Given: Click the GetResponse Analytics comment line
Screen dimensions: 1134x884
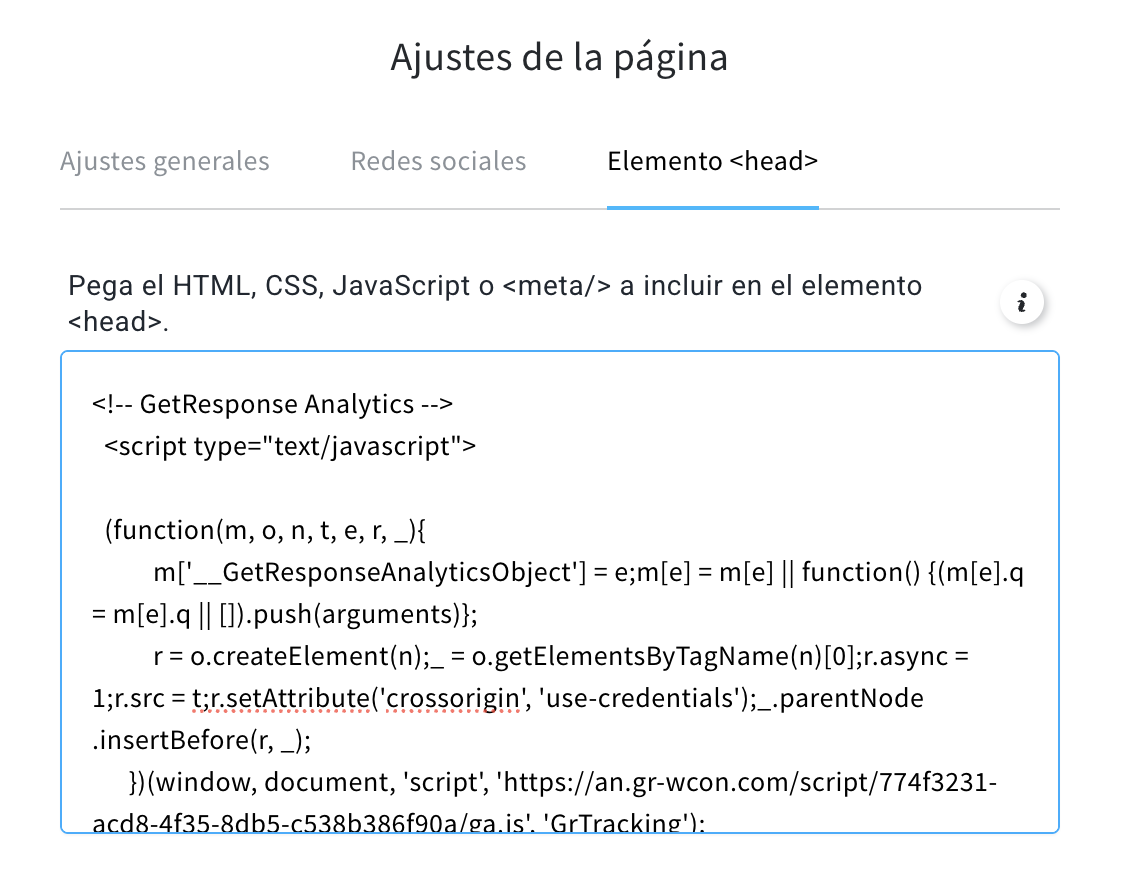Looking at the screenshot, I should [272, 404].
